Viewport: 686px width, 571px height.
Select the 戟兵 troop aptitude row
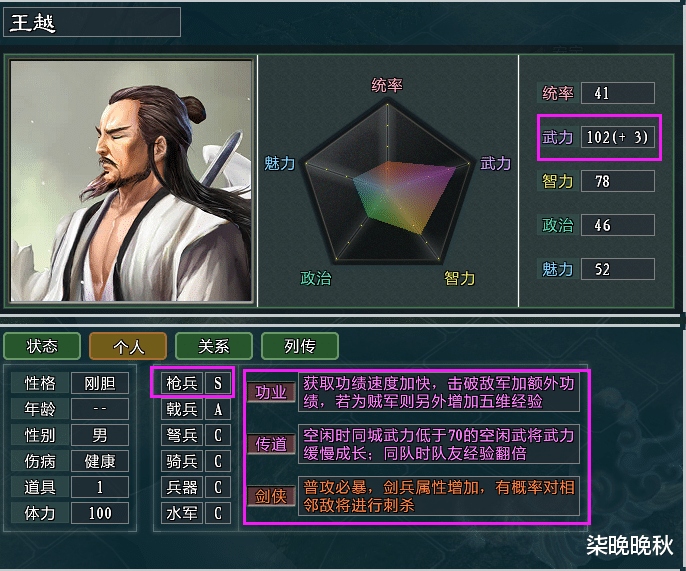point(196,410)
